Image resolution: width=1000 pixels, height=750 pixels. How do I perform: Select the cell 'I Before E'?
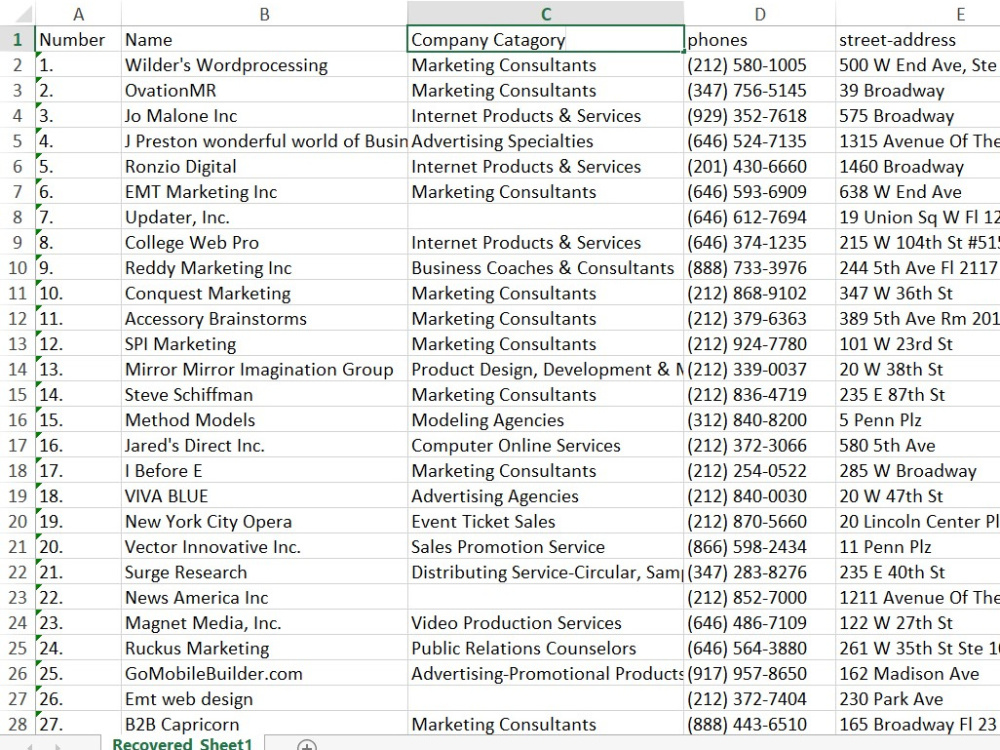pos(264,471)
